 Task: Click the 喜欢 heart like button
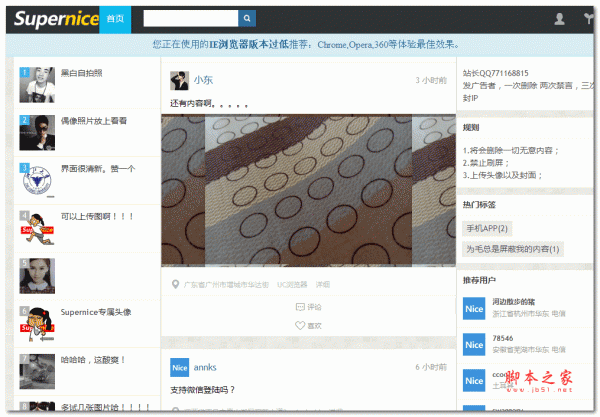308,326
